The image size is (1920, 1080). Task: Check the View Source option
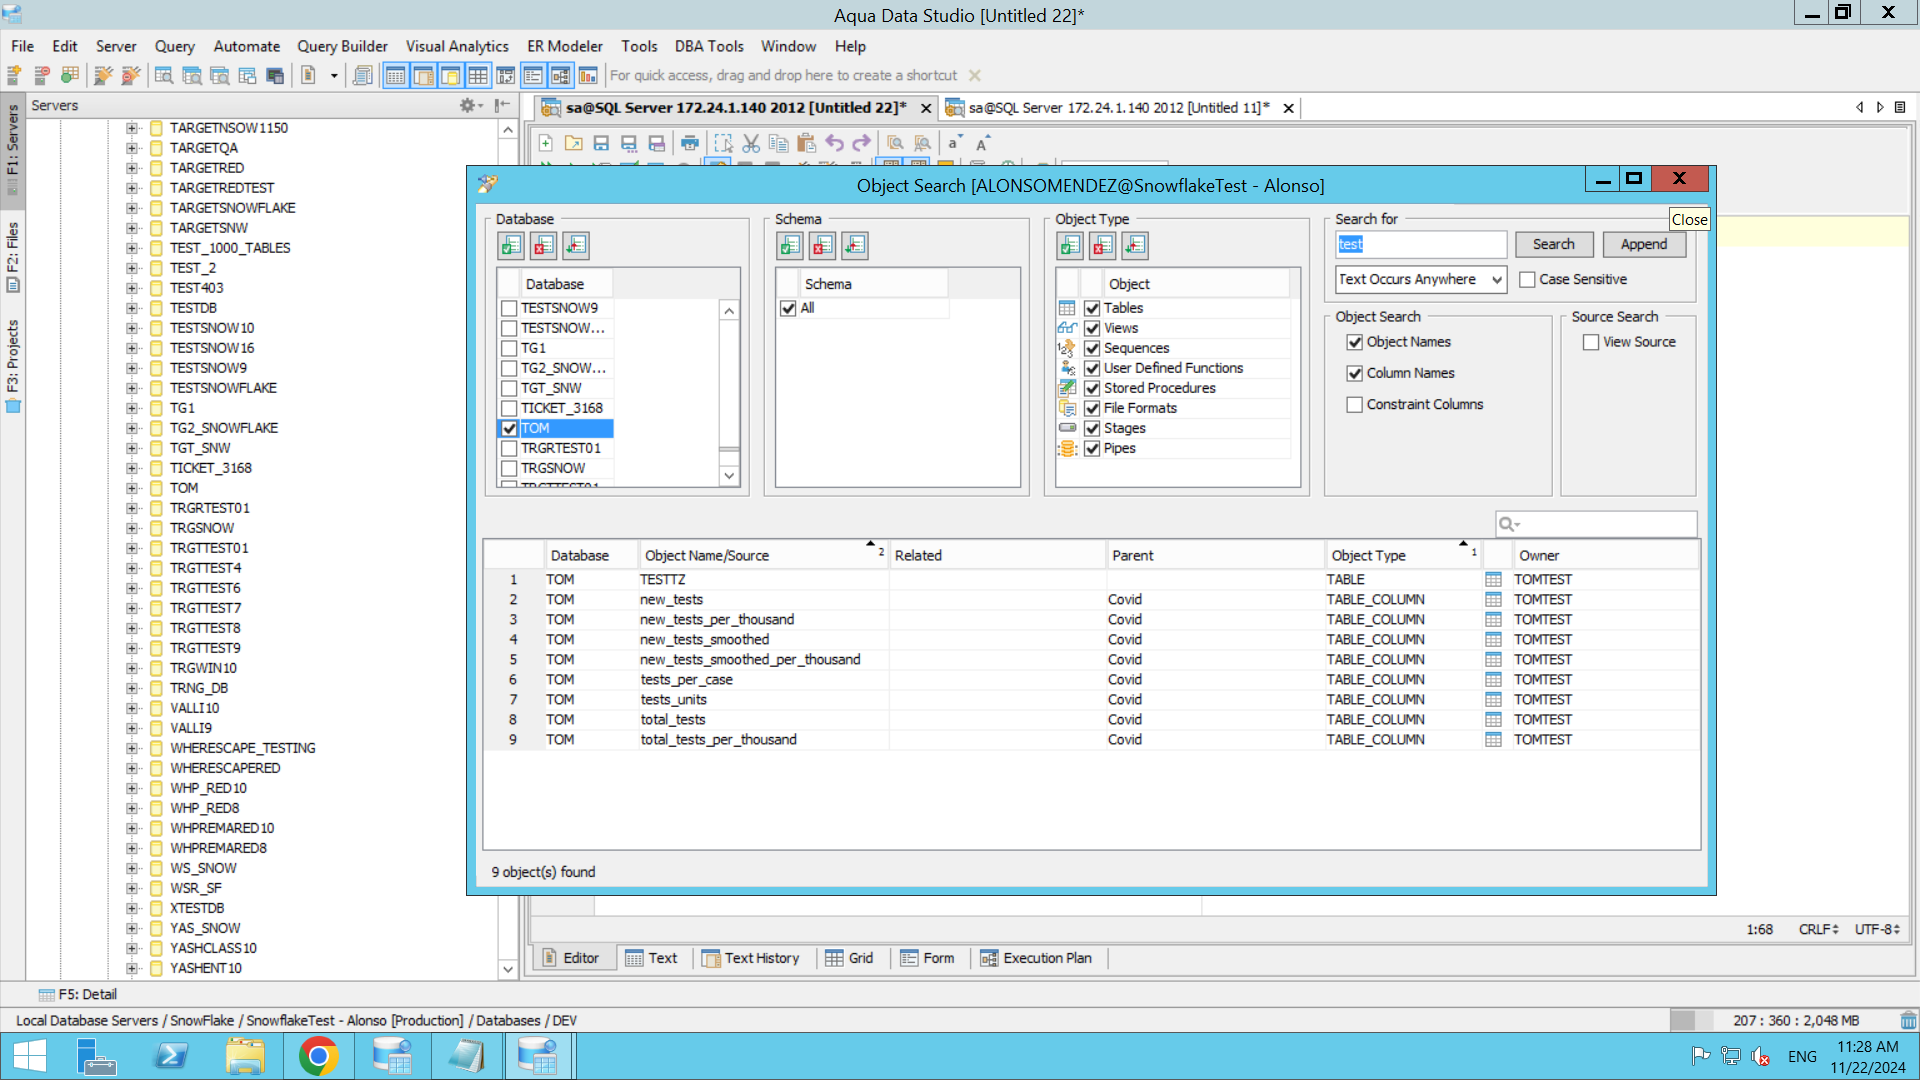pos(1591,342)
